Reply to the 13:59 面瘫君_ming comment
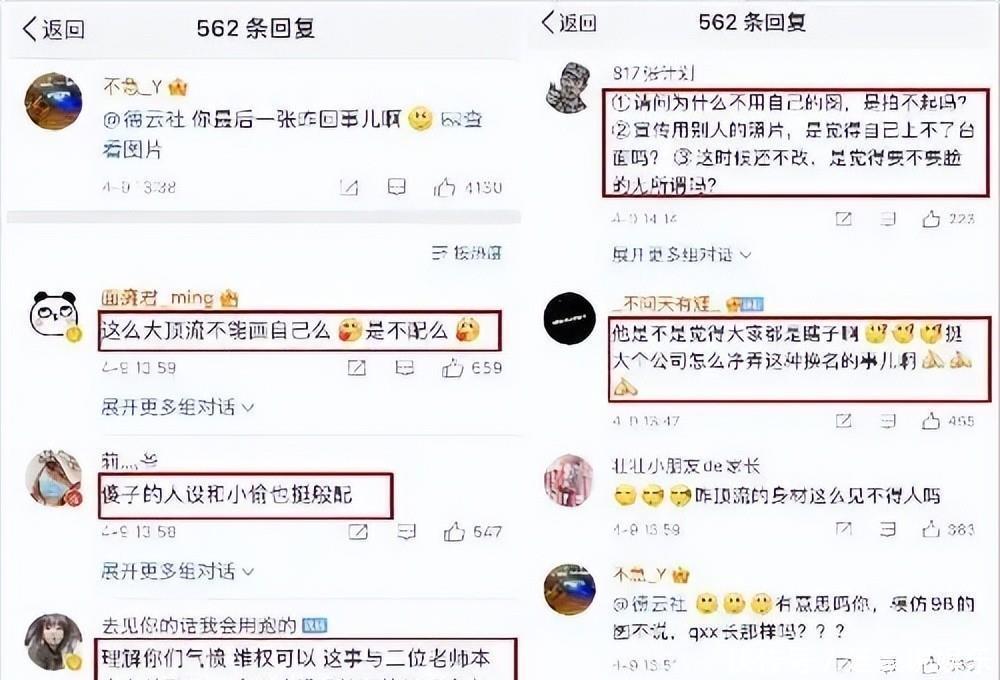This screenshot has width=1000, height=680. pyautogui.click(x=404, y=368)
